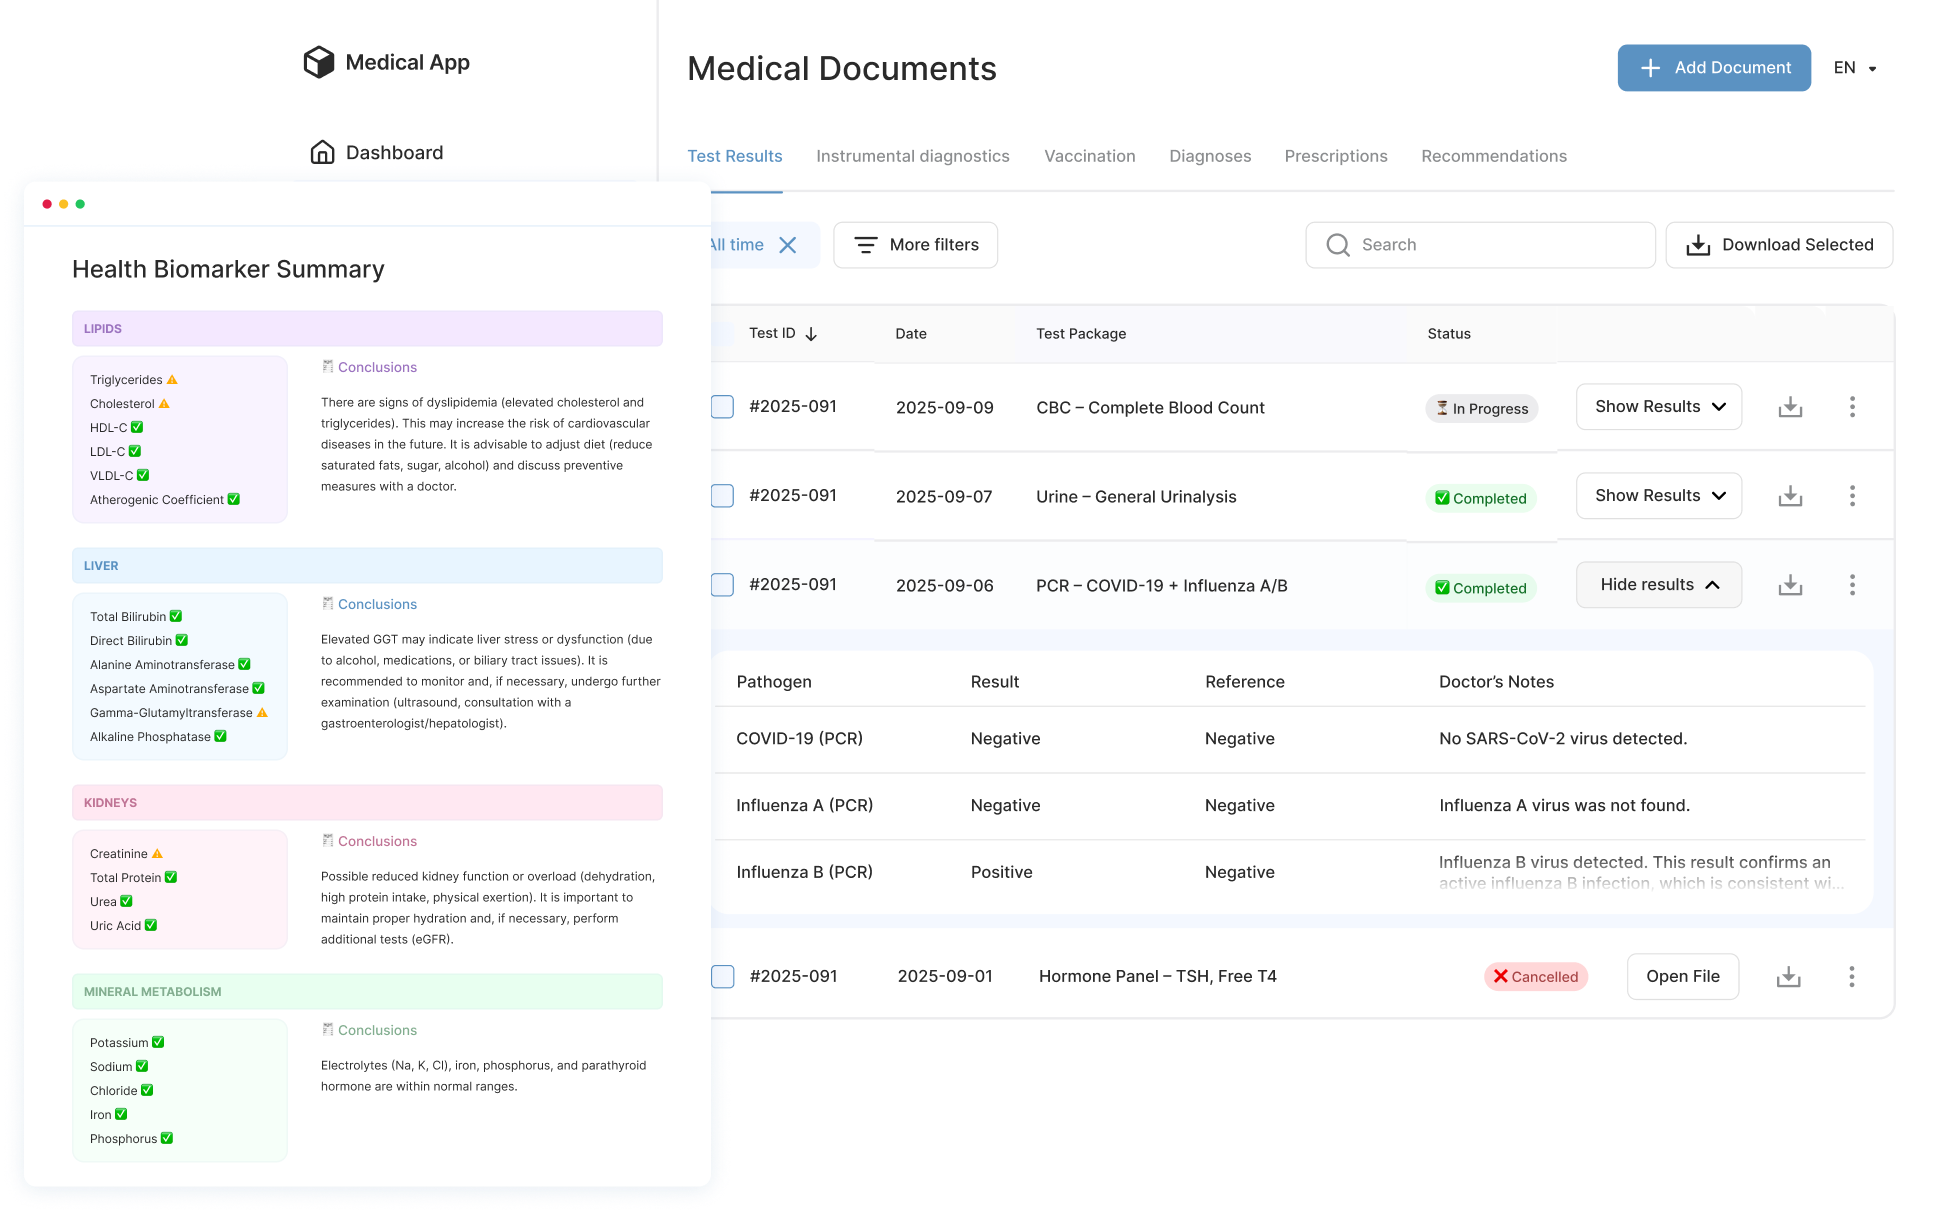Screen dimensions: 1944x1214
Task: Click the Add Document button
Action: [x=1713, y=68]
